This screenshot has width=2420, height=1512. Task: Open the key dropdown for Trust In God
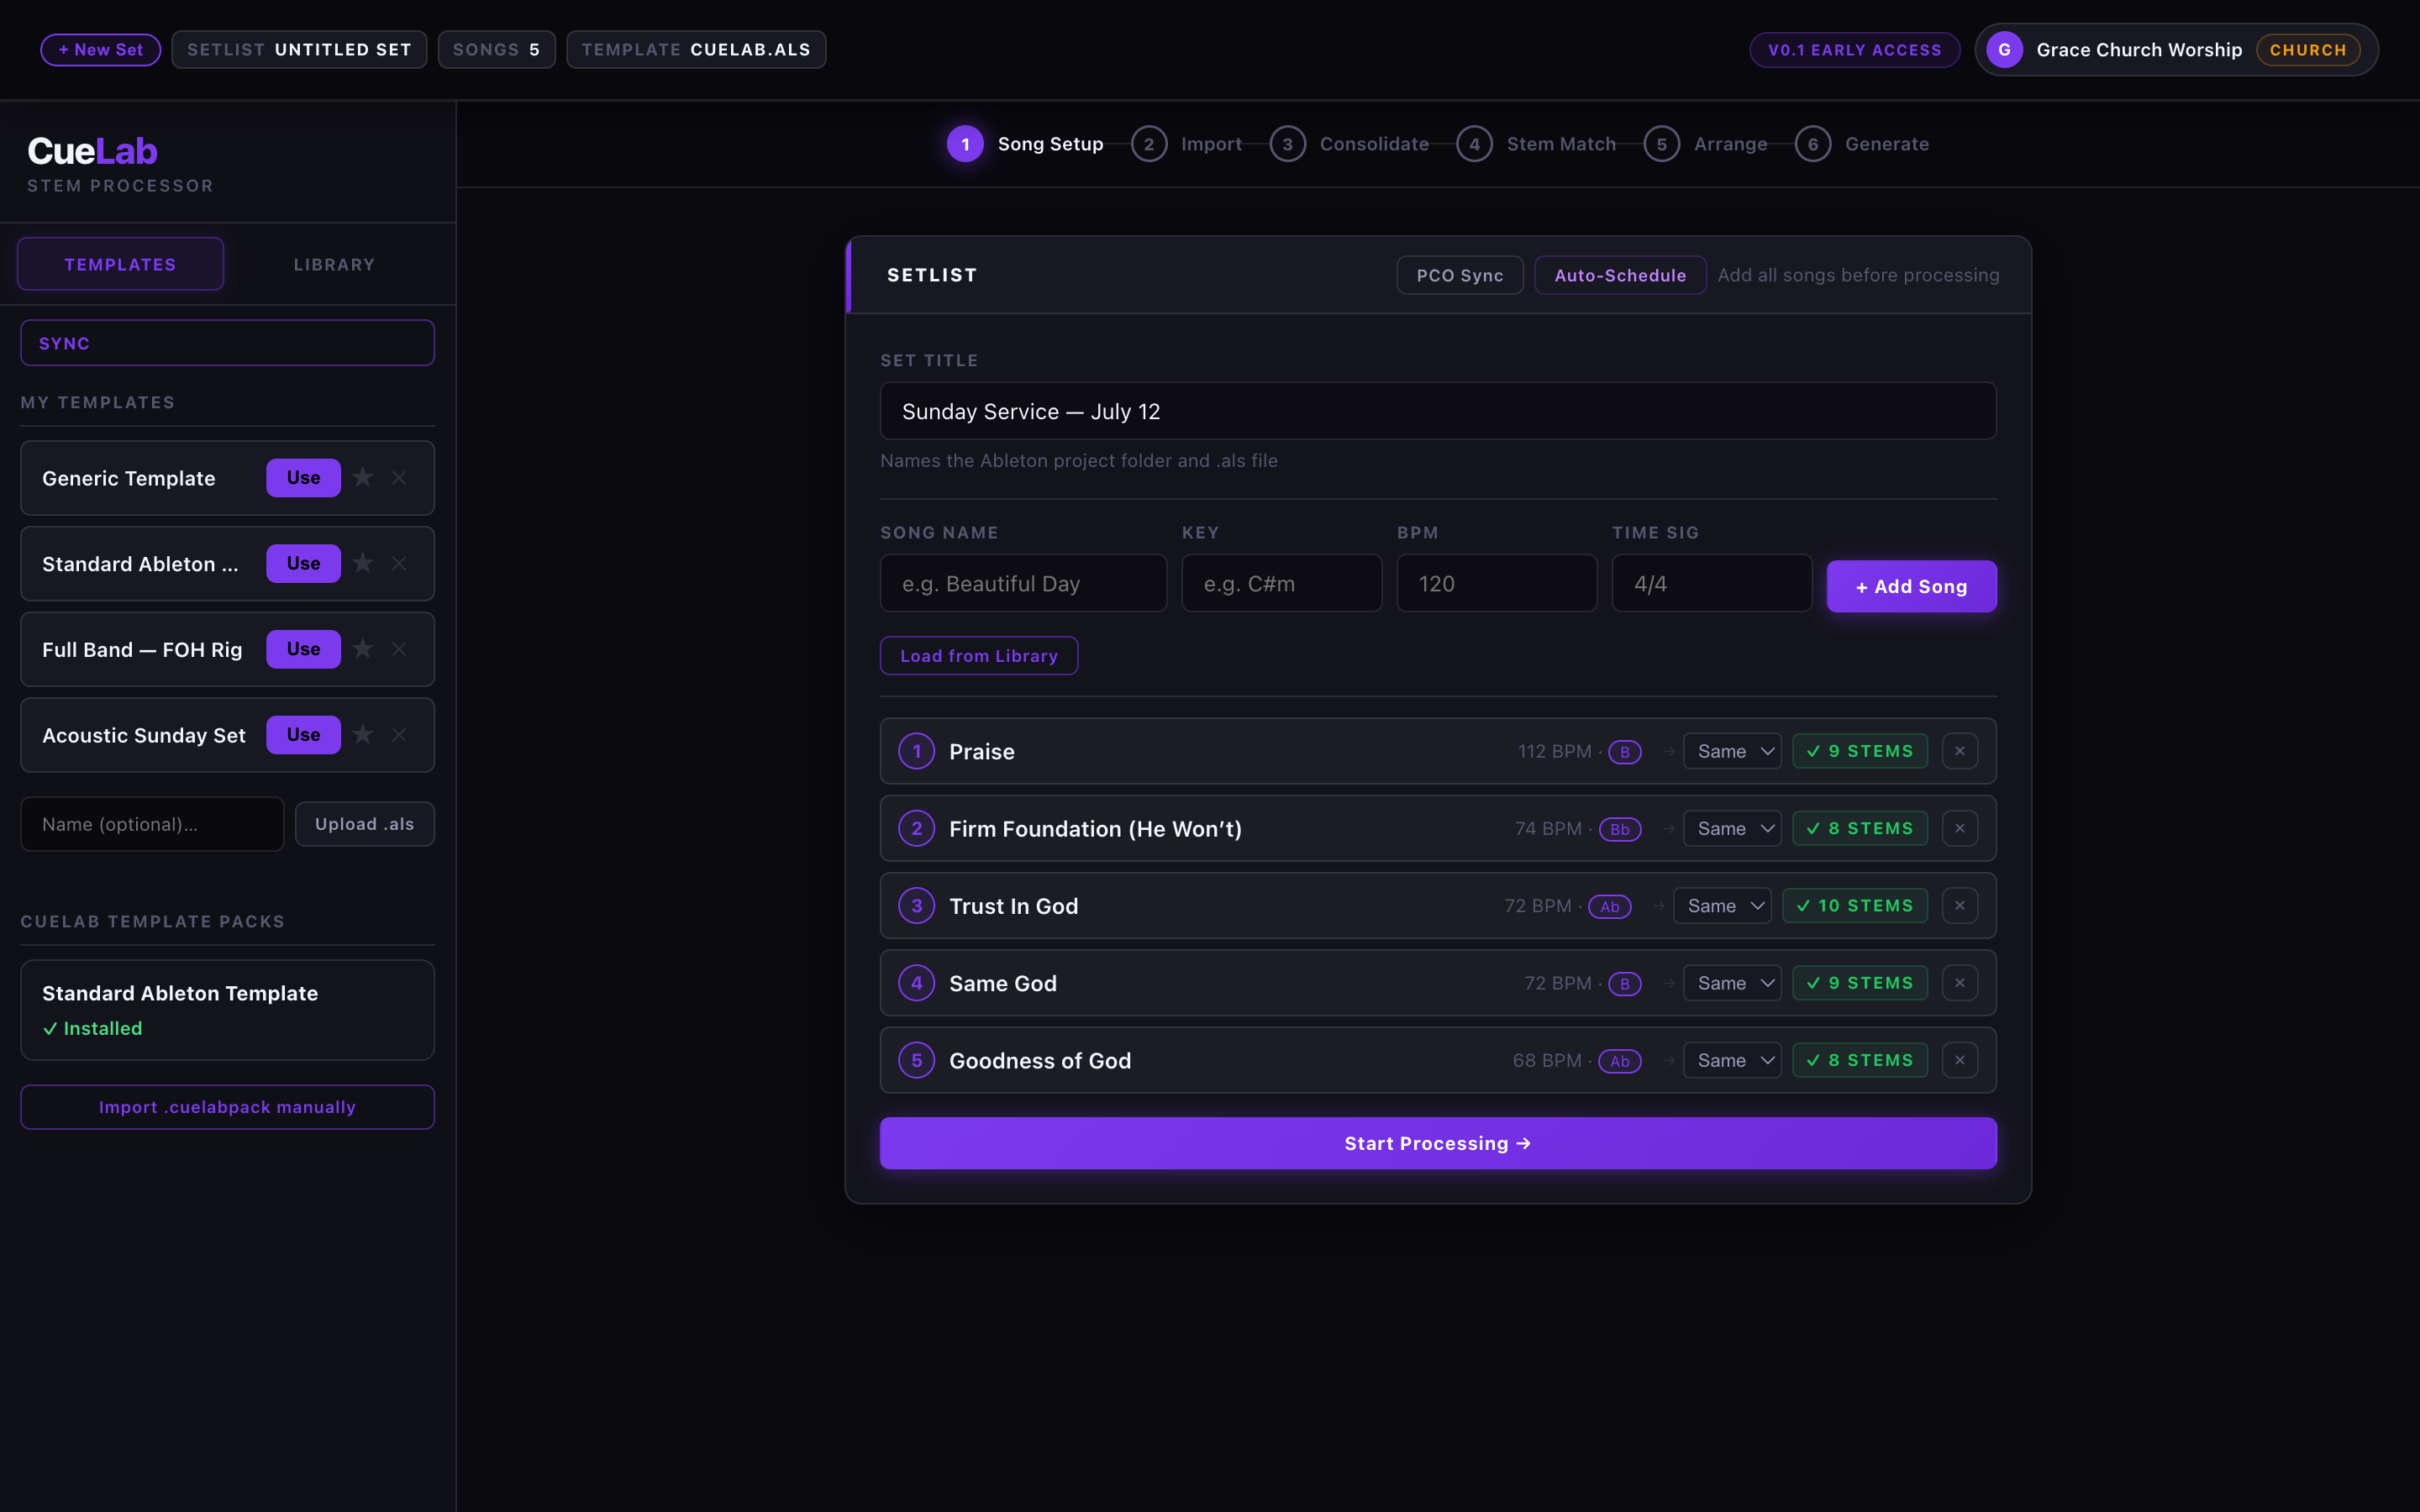(1722, 905)
